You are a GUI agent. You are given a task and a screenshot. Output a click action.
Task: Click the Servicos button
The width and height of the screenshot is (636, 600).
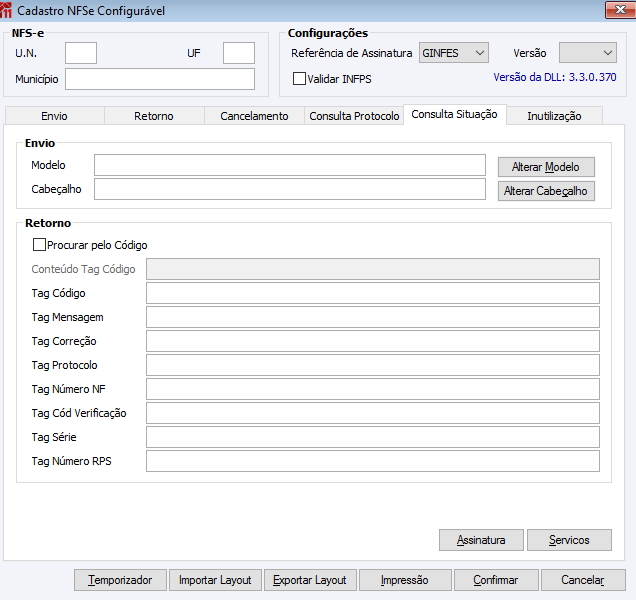tap(569, 540)
